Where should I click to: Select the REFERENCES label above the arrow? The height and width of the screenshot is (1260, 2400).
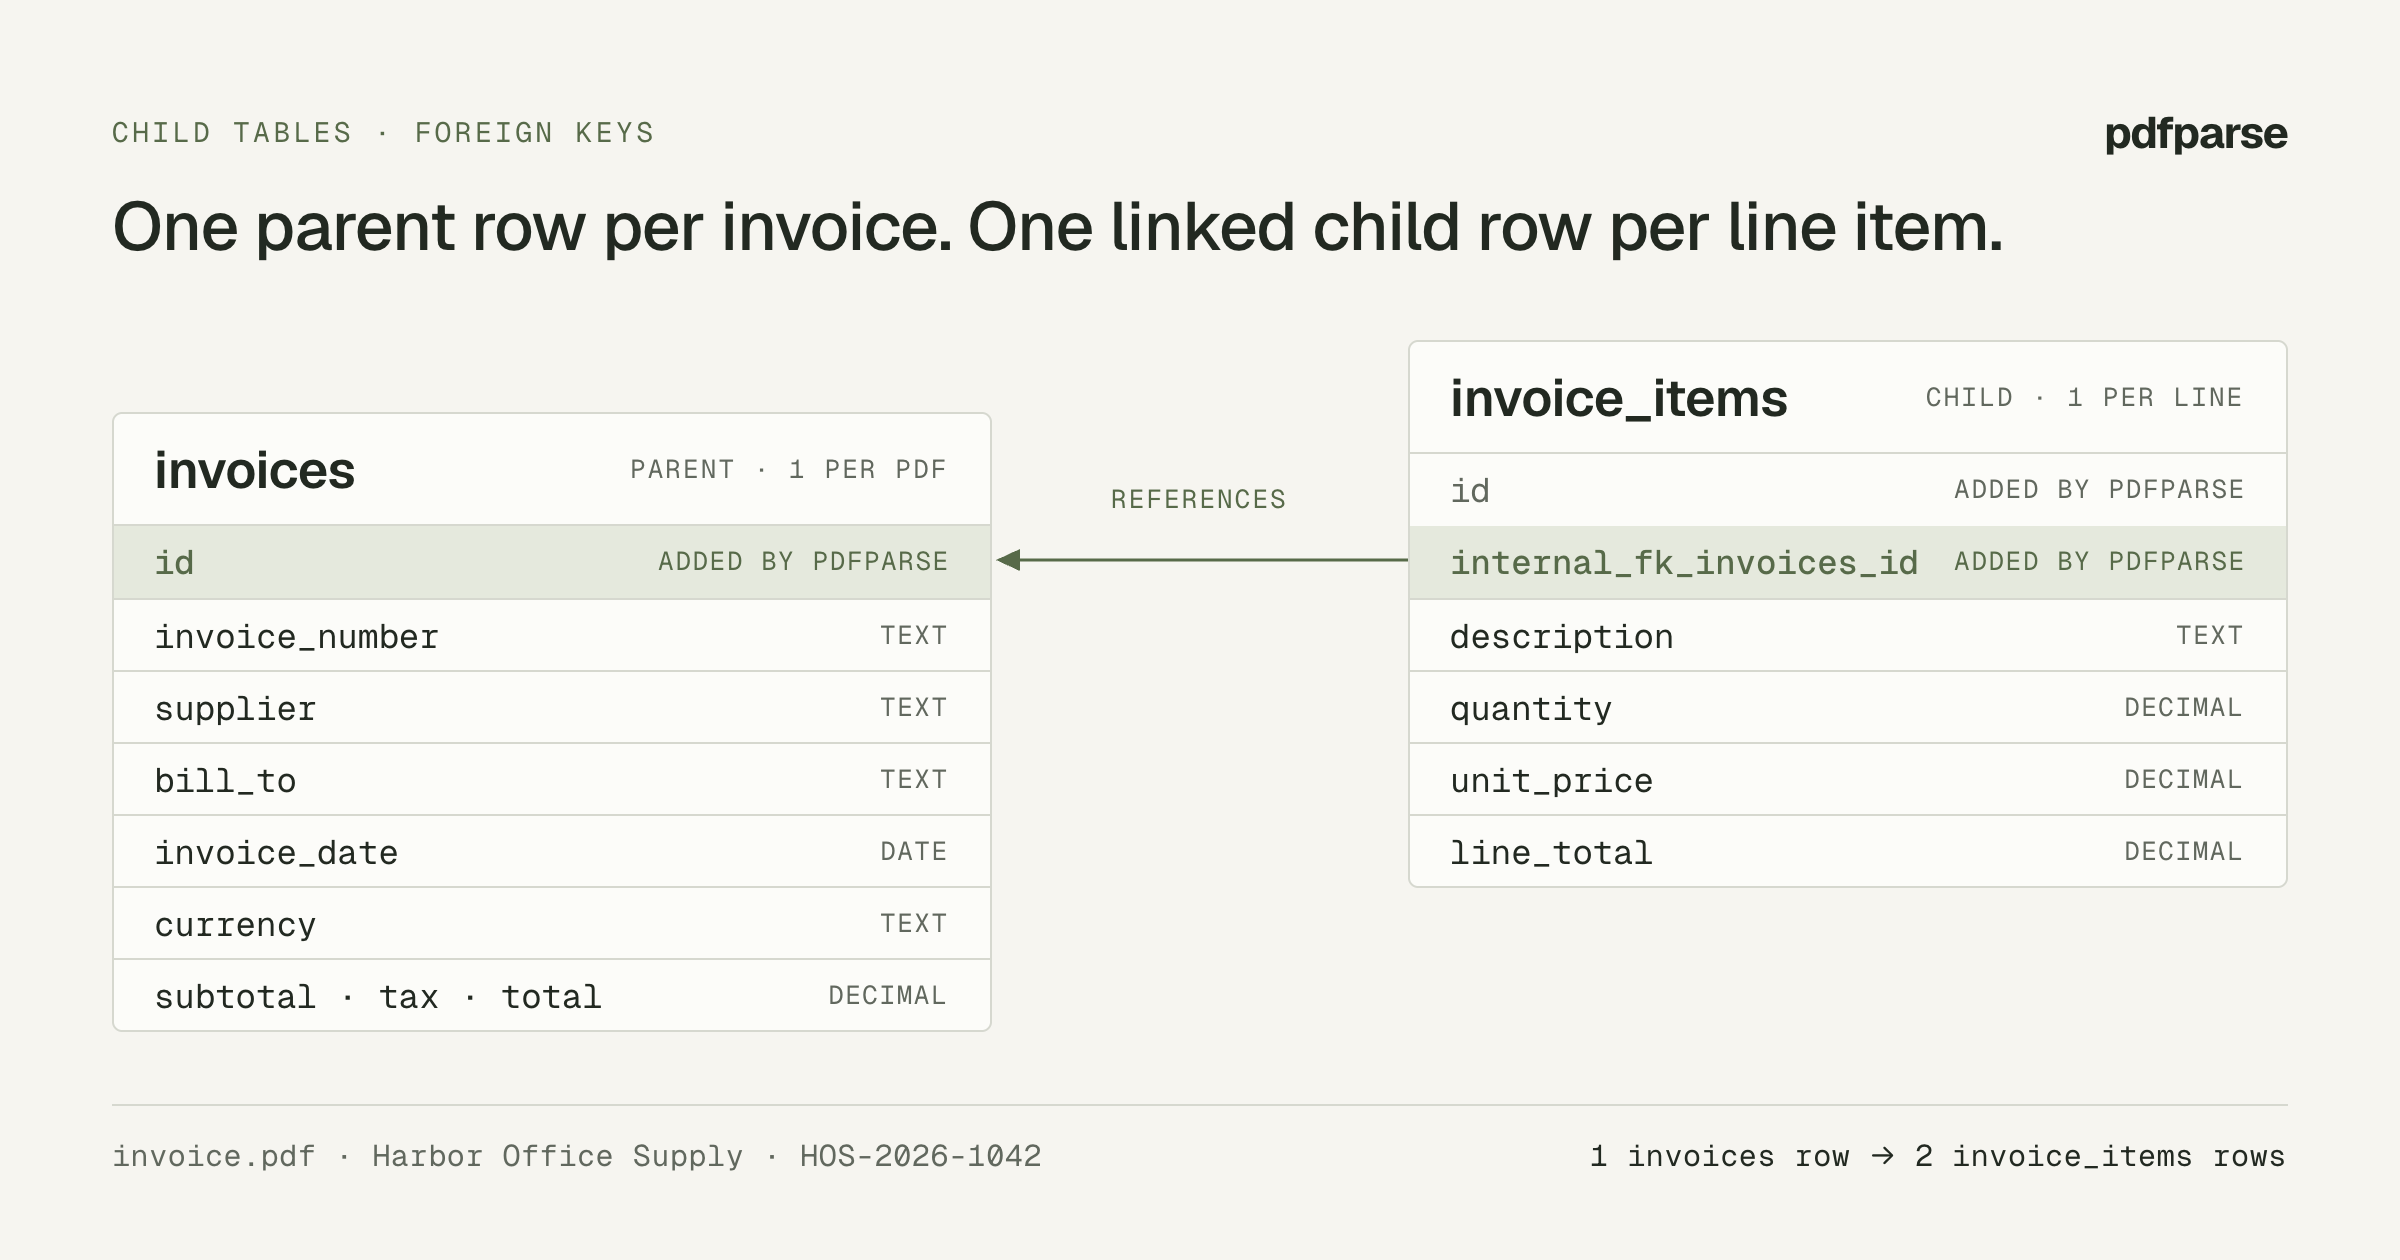point(1198,499)
